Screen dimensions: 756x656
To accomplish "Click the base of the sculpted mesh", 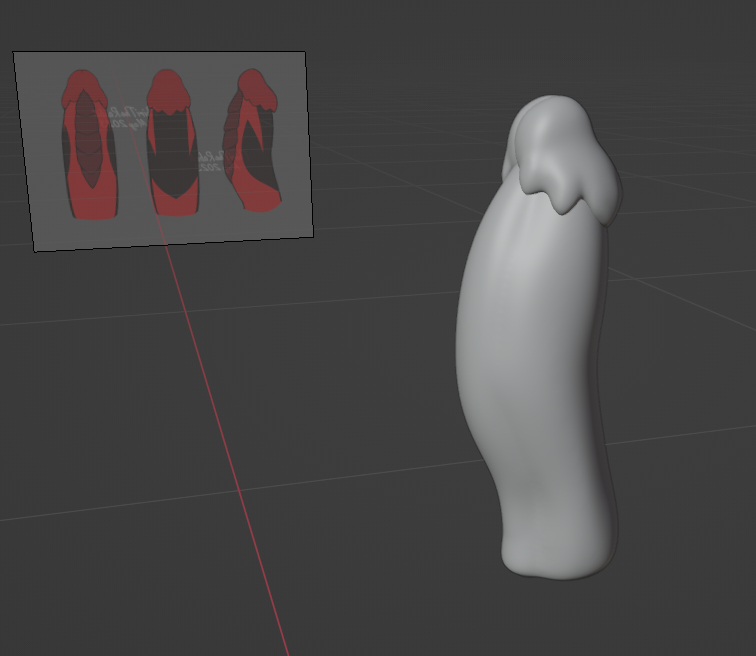I will pyautogui.click(x=555, y=555).
